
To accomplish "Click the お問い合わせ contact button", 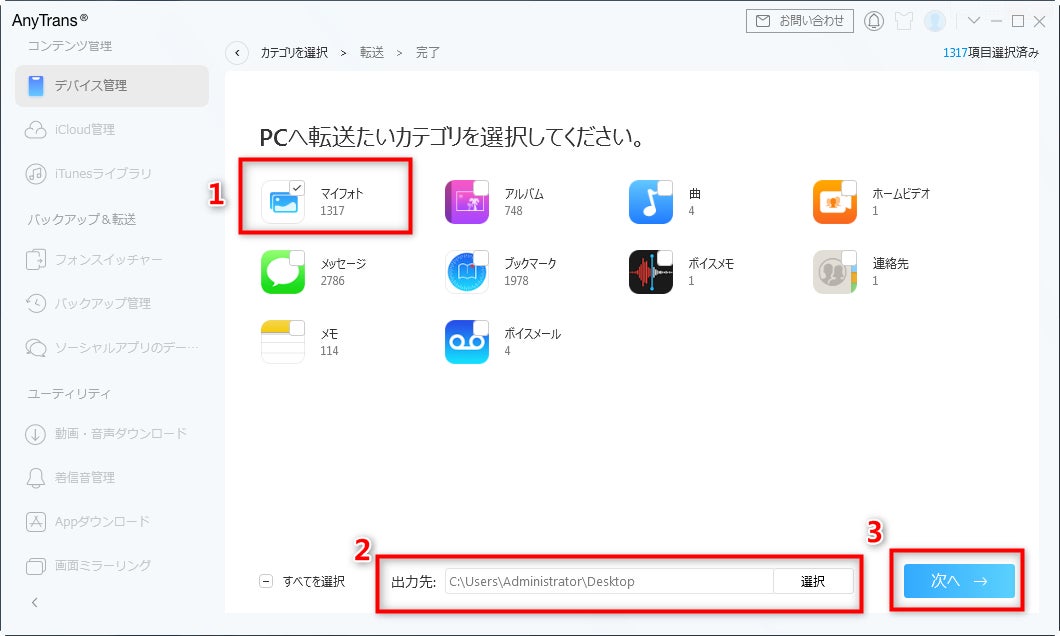I will click(x=800, y=21).
